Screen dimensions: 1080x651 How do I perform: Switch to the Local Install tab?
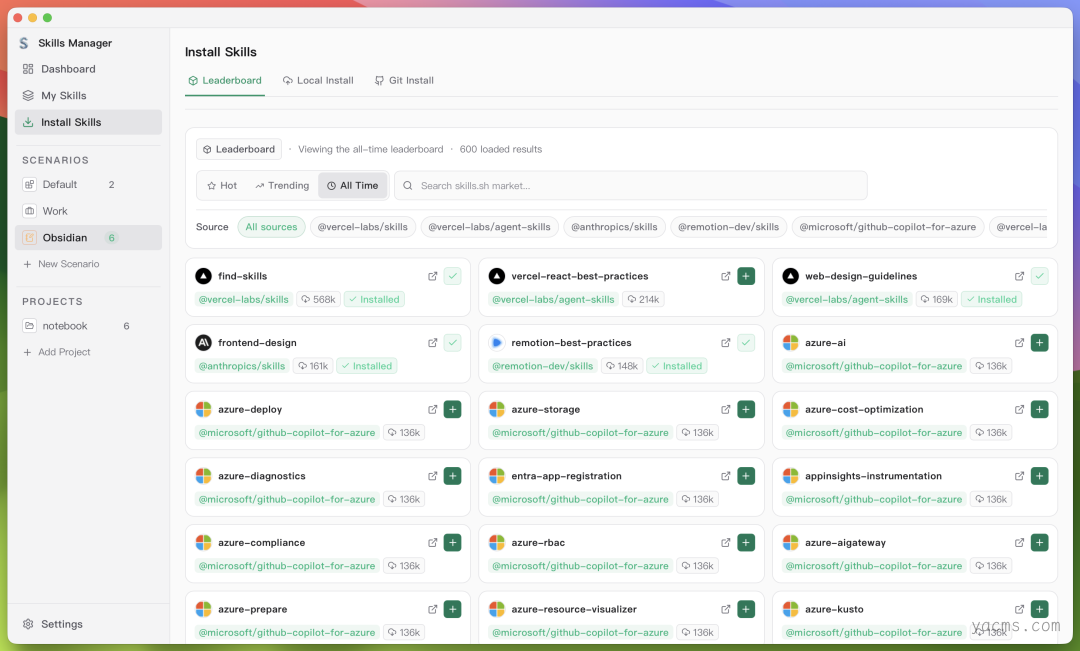click(x=318, y=81)
